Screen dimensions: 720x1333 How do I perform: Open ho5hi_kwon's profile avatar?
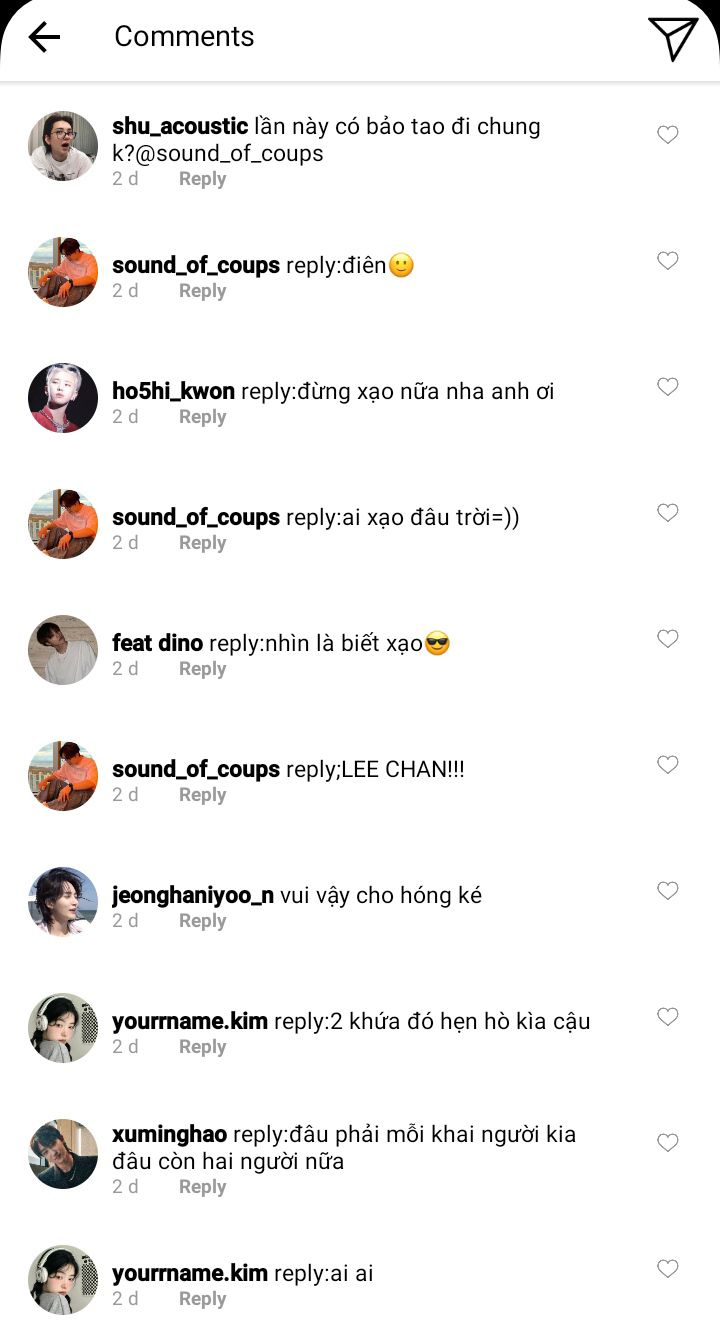tap(63, 398)
